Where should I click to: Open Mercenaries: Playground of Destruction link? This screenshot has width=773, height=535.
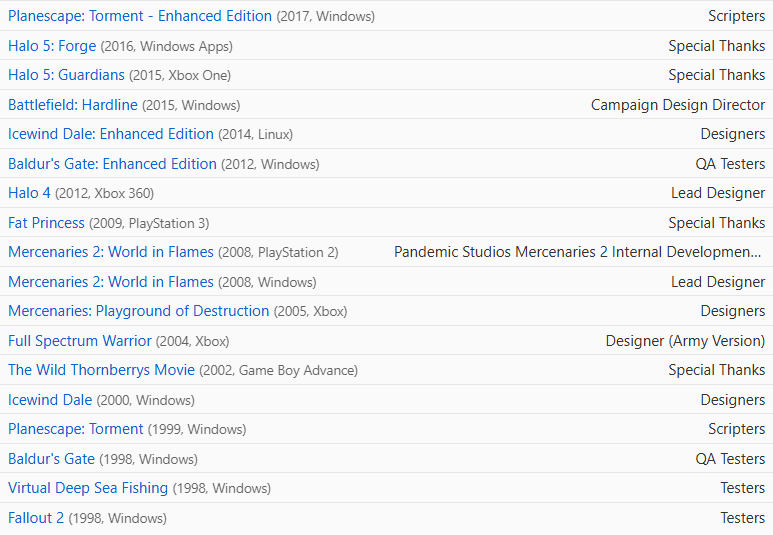(139, 311)
